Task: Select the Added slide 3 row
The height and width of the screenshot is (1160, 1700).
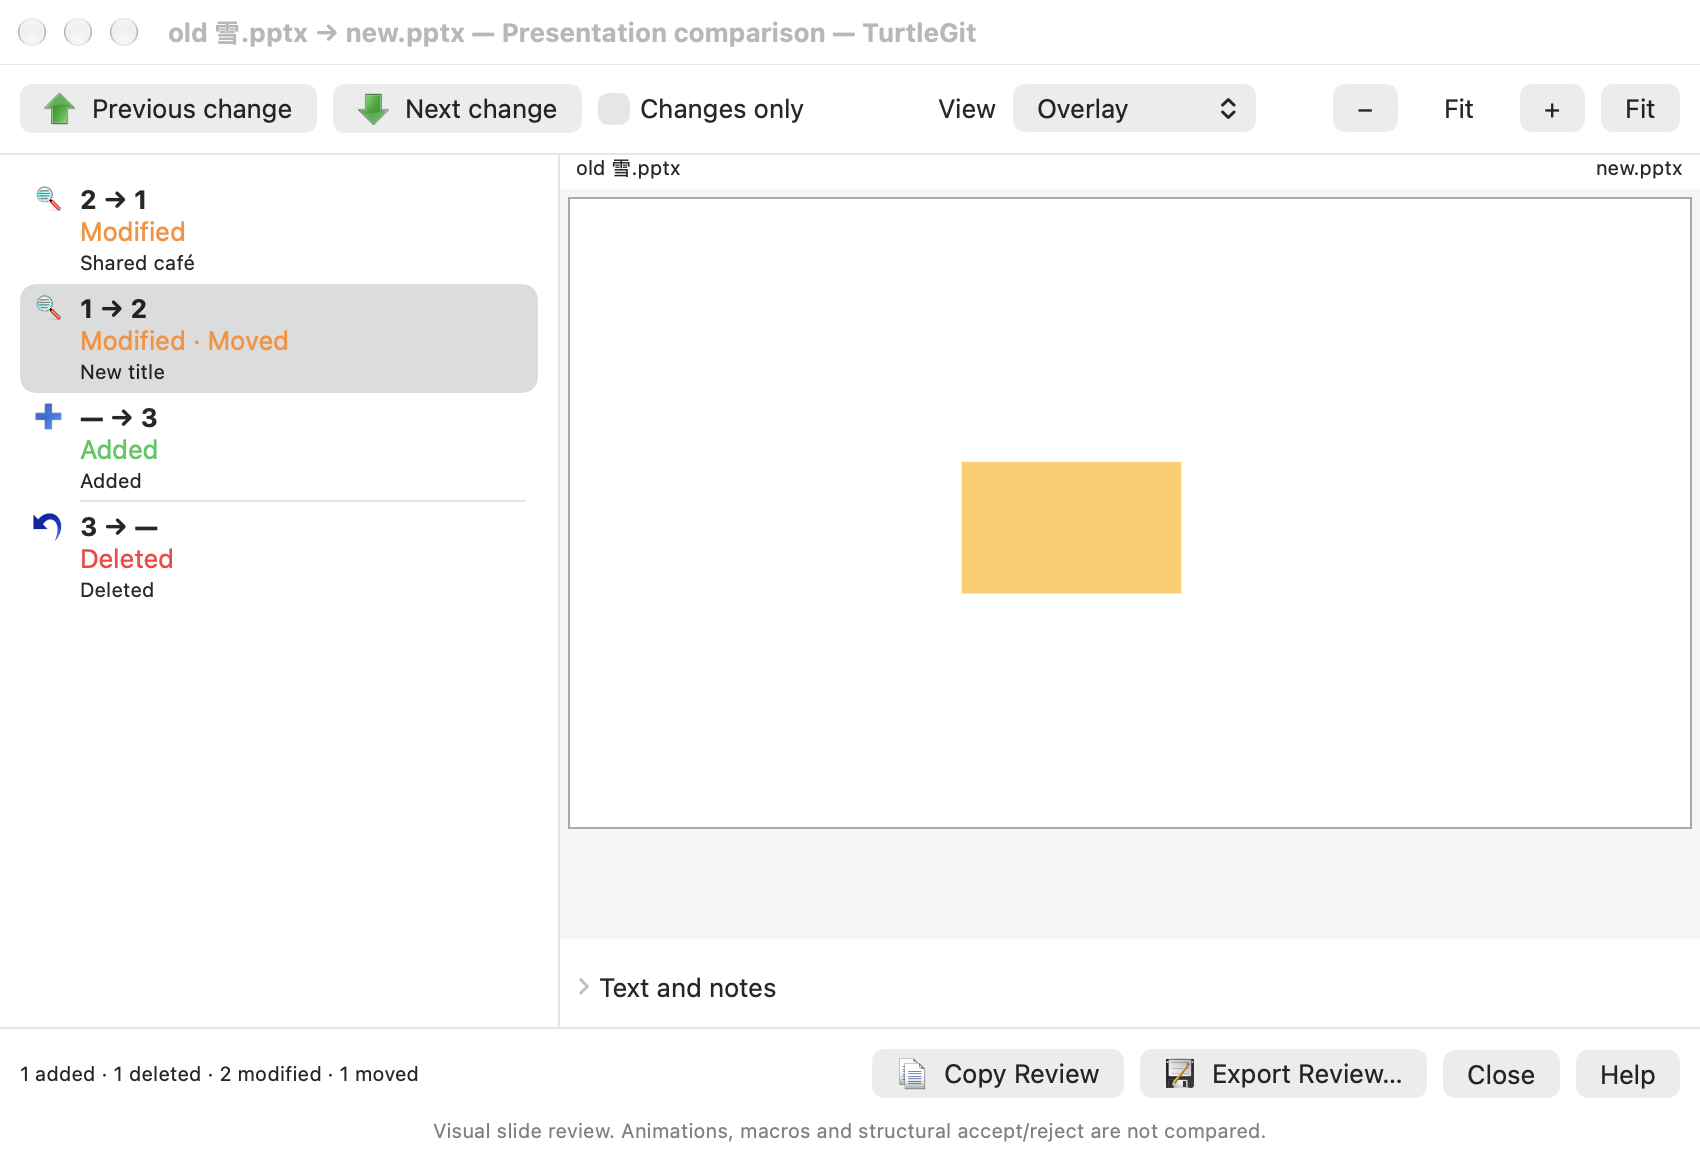Action: tap(279, 448)
